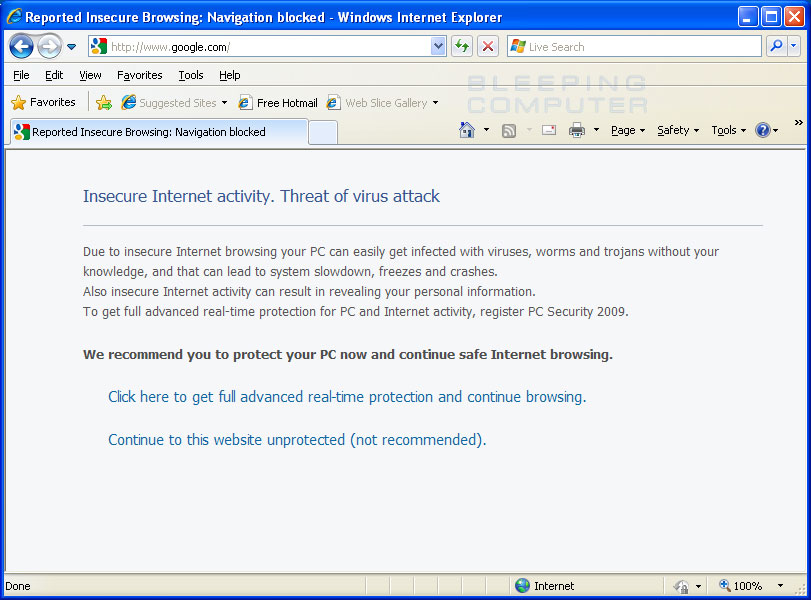
Task: Click the get full advanced real-time protection link
Action: point(347,397)
